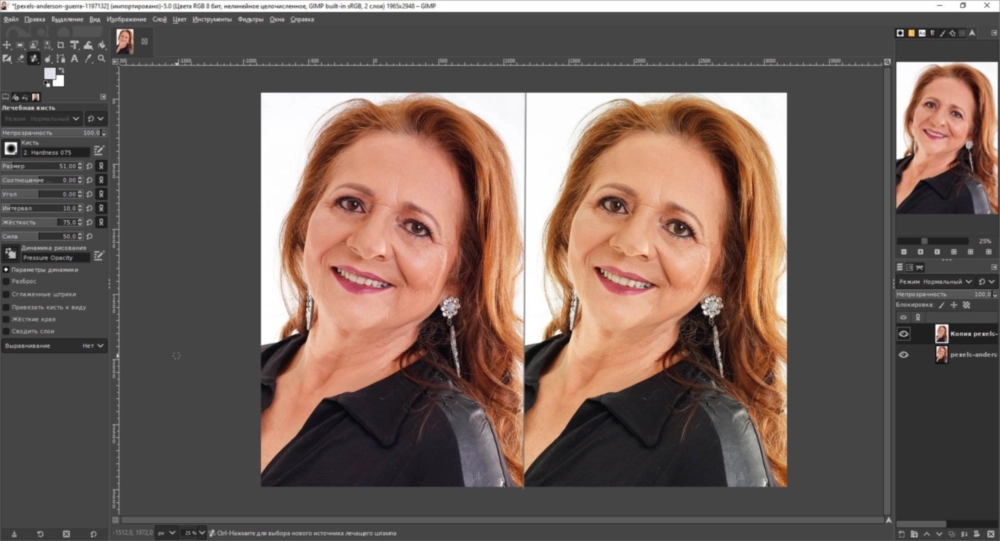Viewport: 1000px width, 541px height.
Task: Select the Rectangle Select tool
Action: point(20,45)
